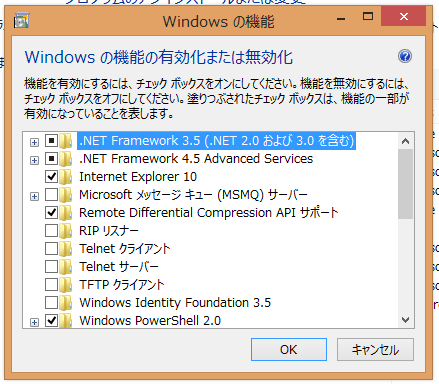The width and height of the screenshot is (439, 384).
Task: Toggle .NET Framework 4.5 Advanced Services checkbox
Action: 51,159
